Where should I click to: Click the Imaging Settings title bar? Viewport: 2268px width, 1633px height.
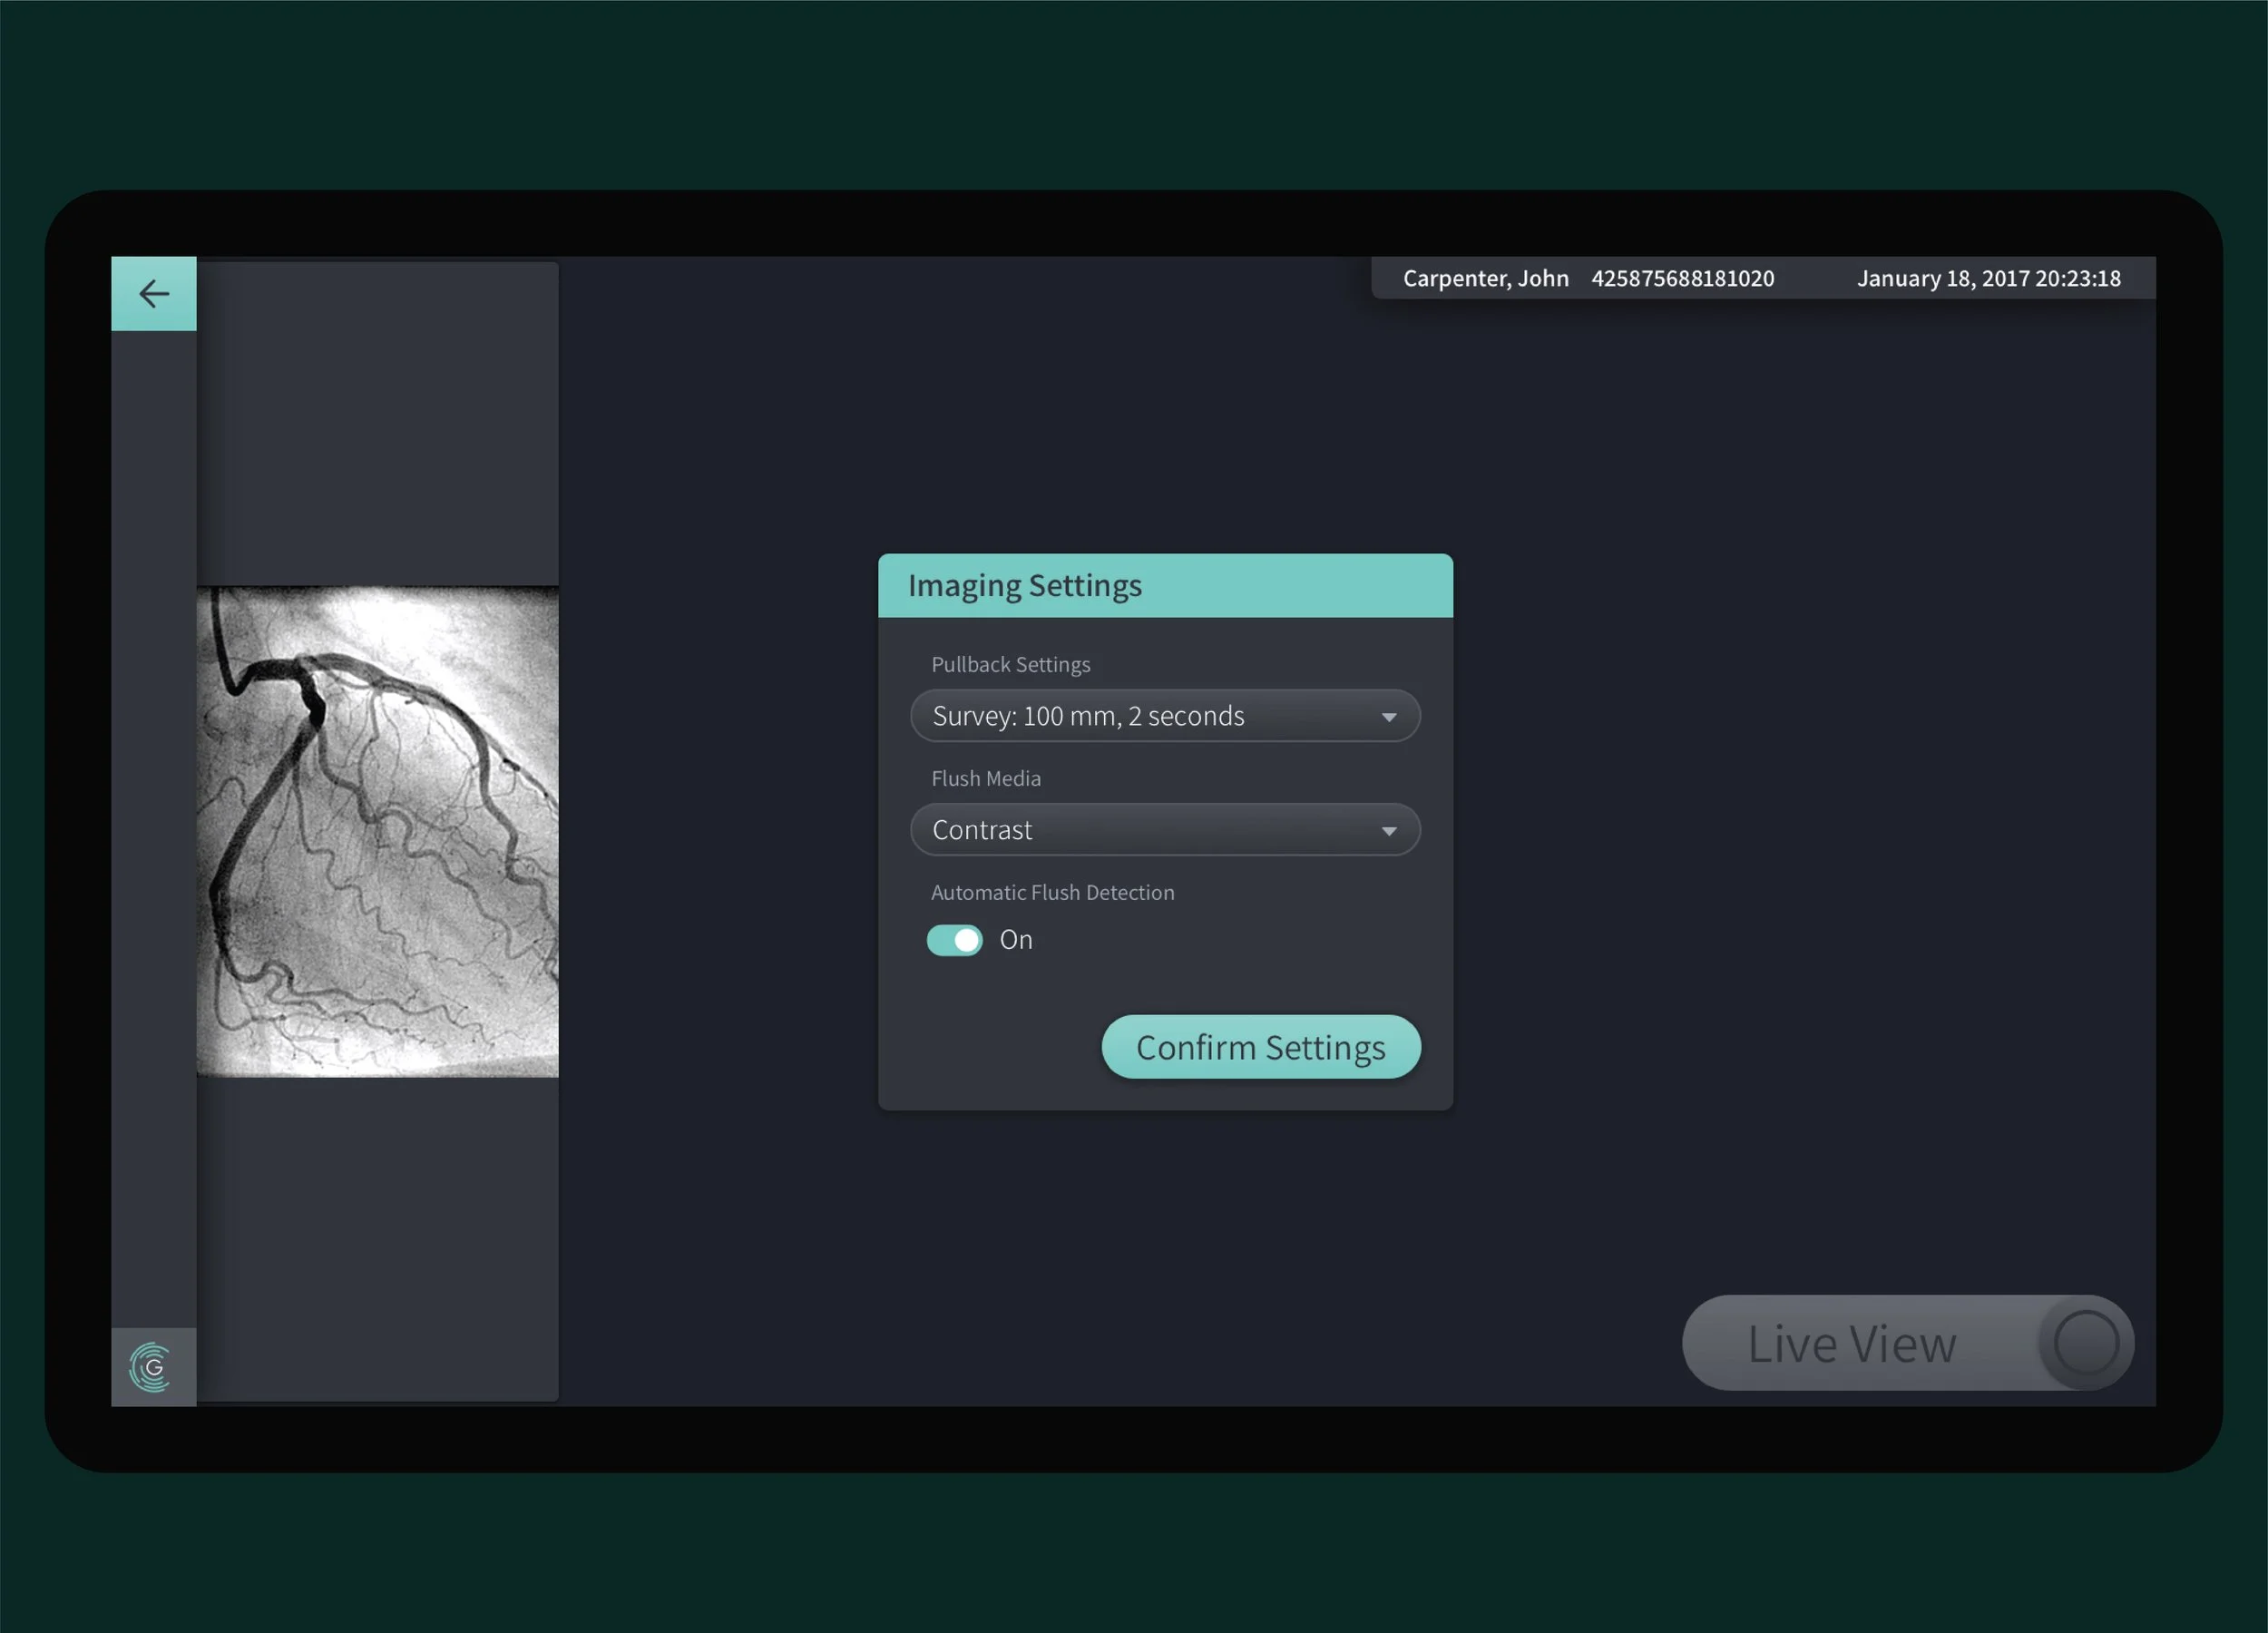click(1164, 585)
